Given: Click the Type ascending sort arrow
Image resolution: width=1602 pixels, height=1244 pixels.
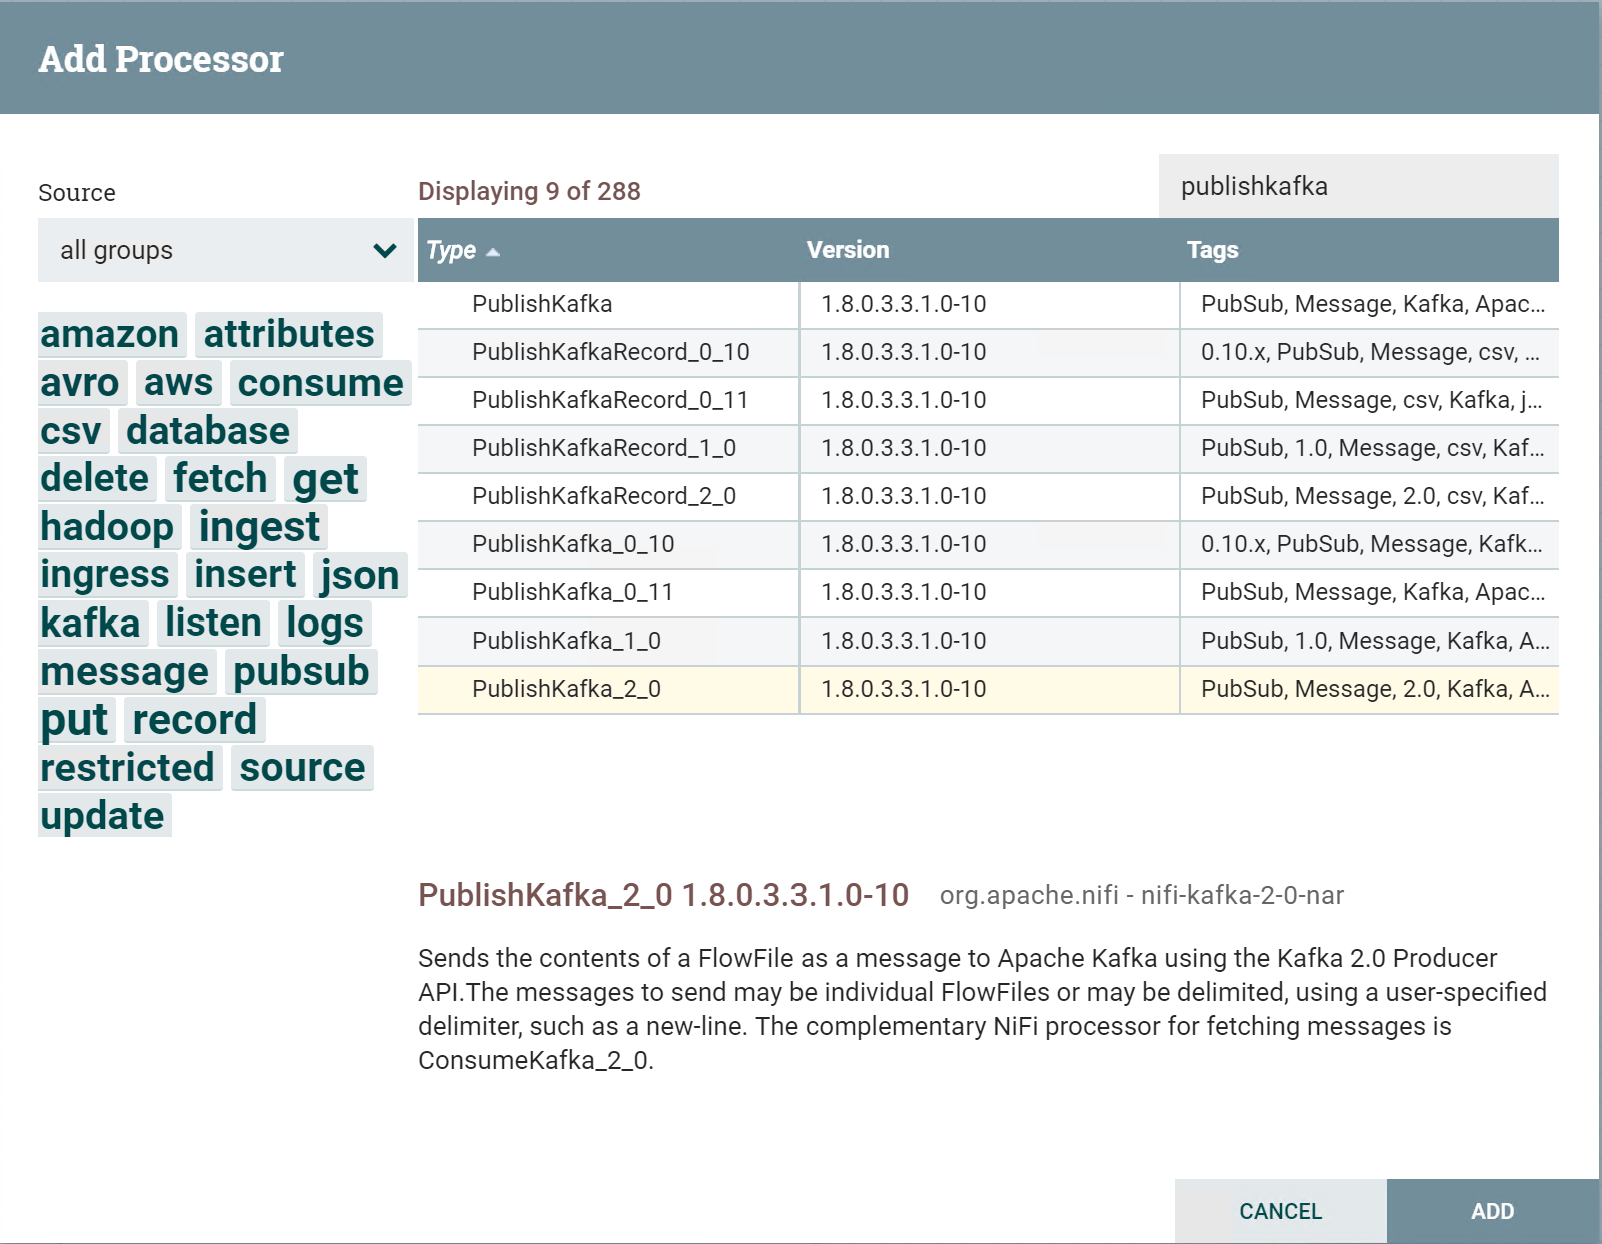Looking at the screenshot, I should [x=492, y=252].
